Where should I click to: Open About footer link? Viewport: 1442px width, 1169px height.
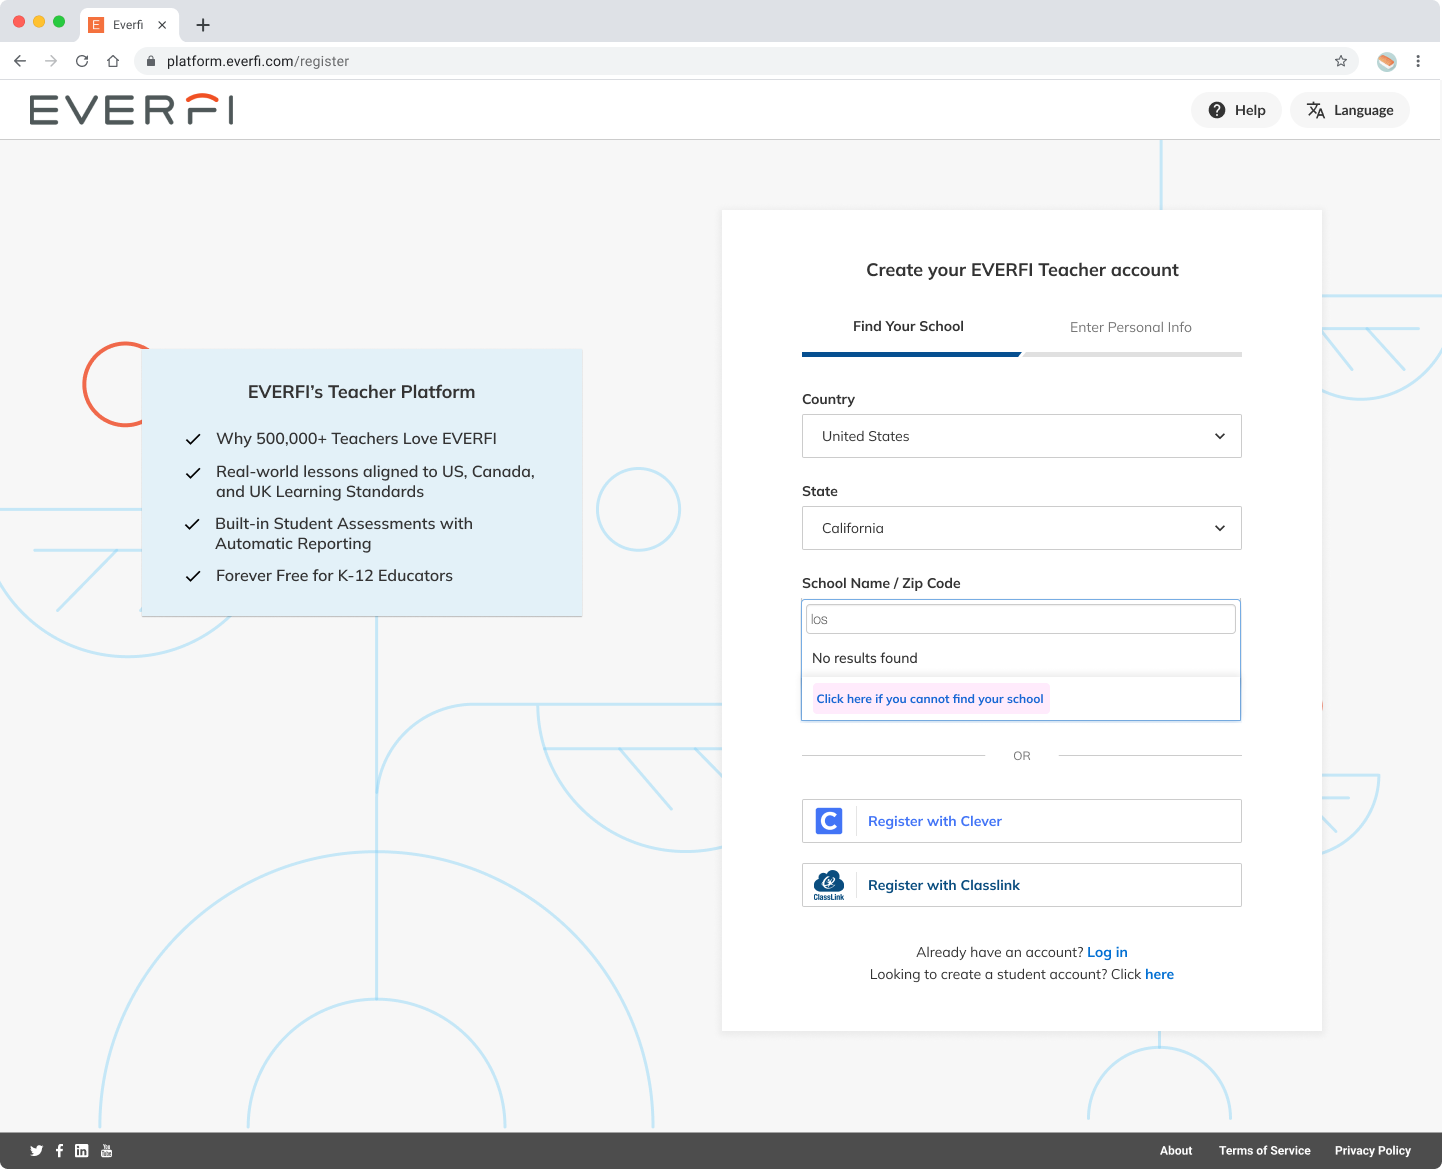pos(1176,1151)
